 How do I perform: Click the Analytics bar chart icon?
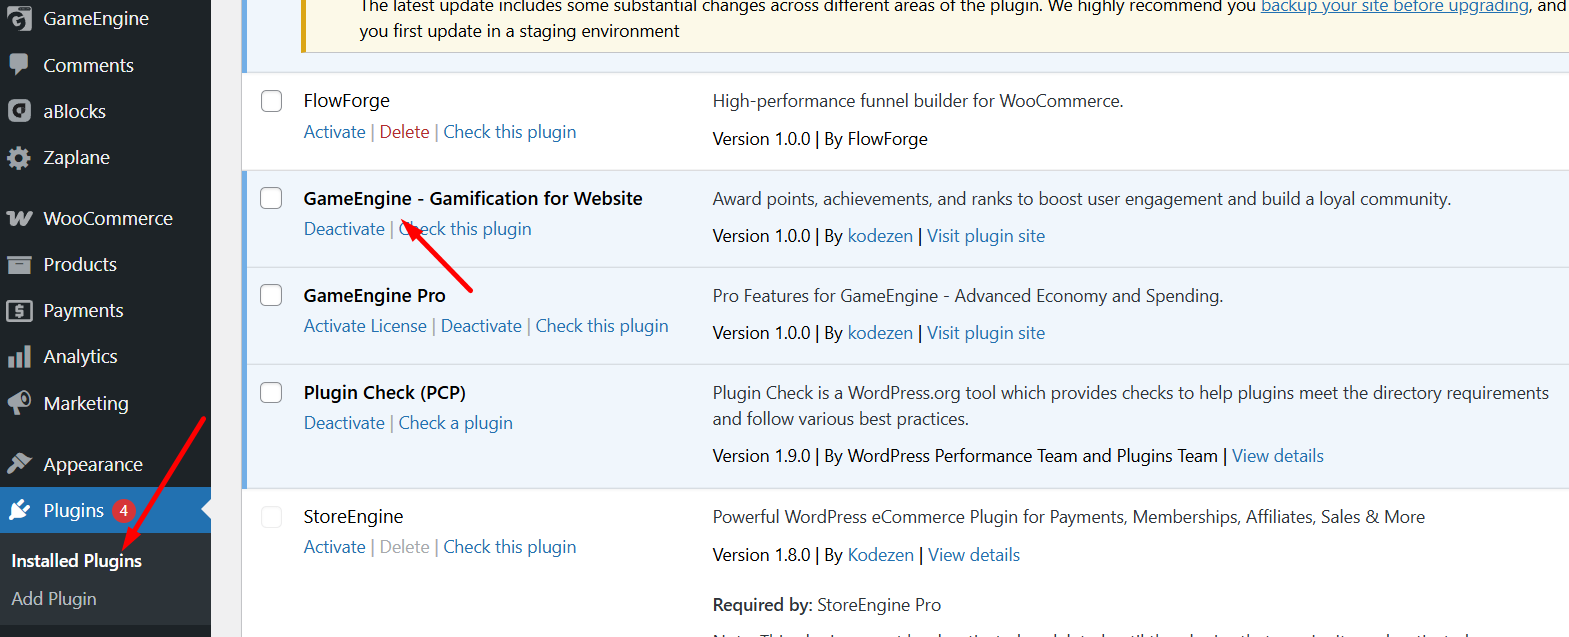19,357
